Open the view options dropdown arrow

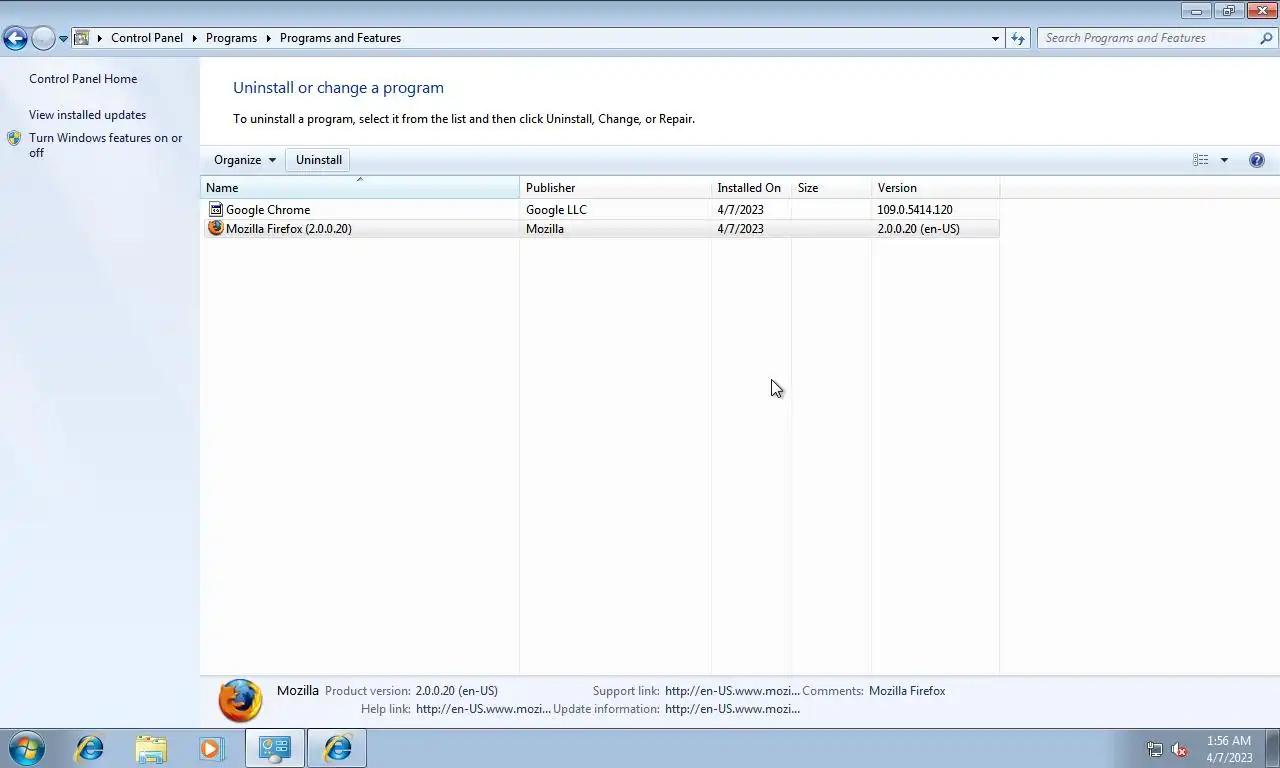click(x=1224, y=160)
